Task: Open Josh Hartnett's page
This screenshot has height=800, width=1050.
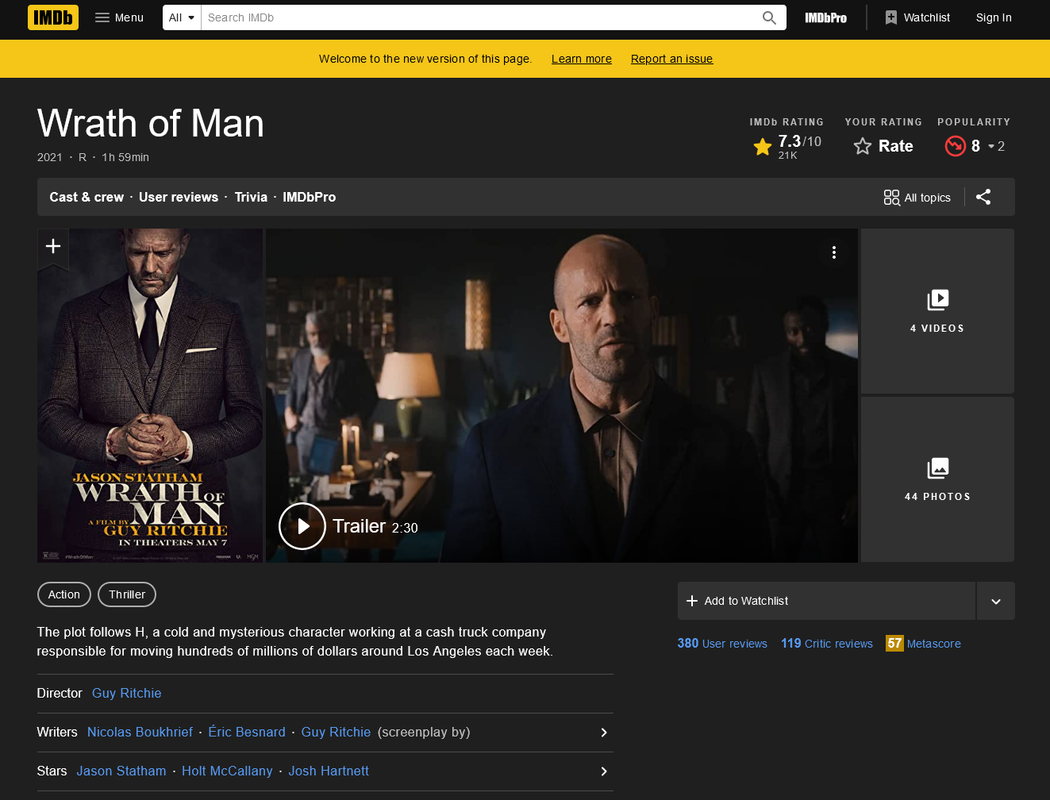Action: click(x=328, y=771)
